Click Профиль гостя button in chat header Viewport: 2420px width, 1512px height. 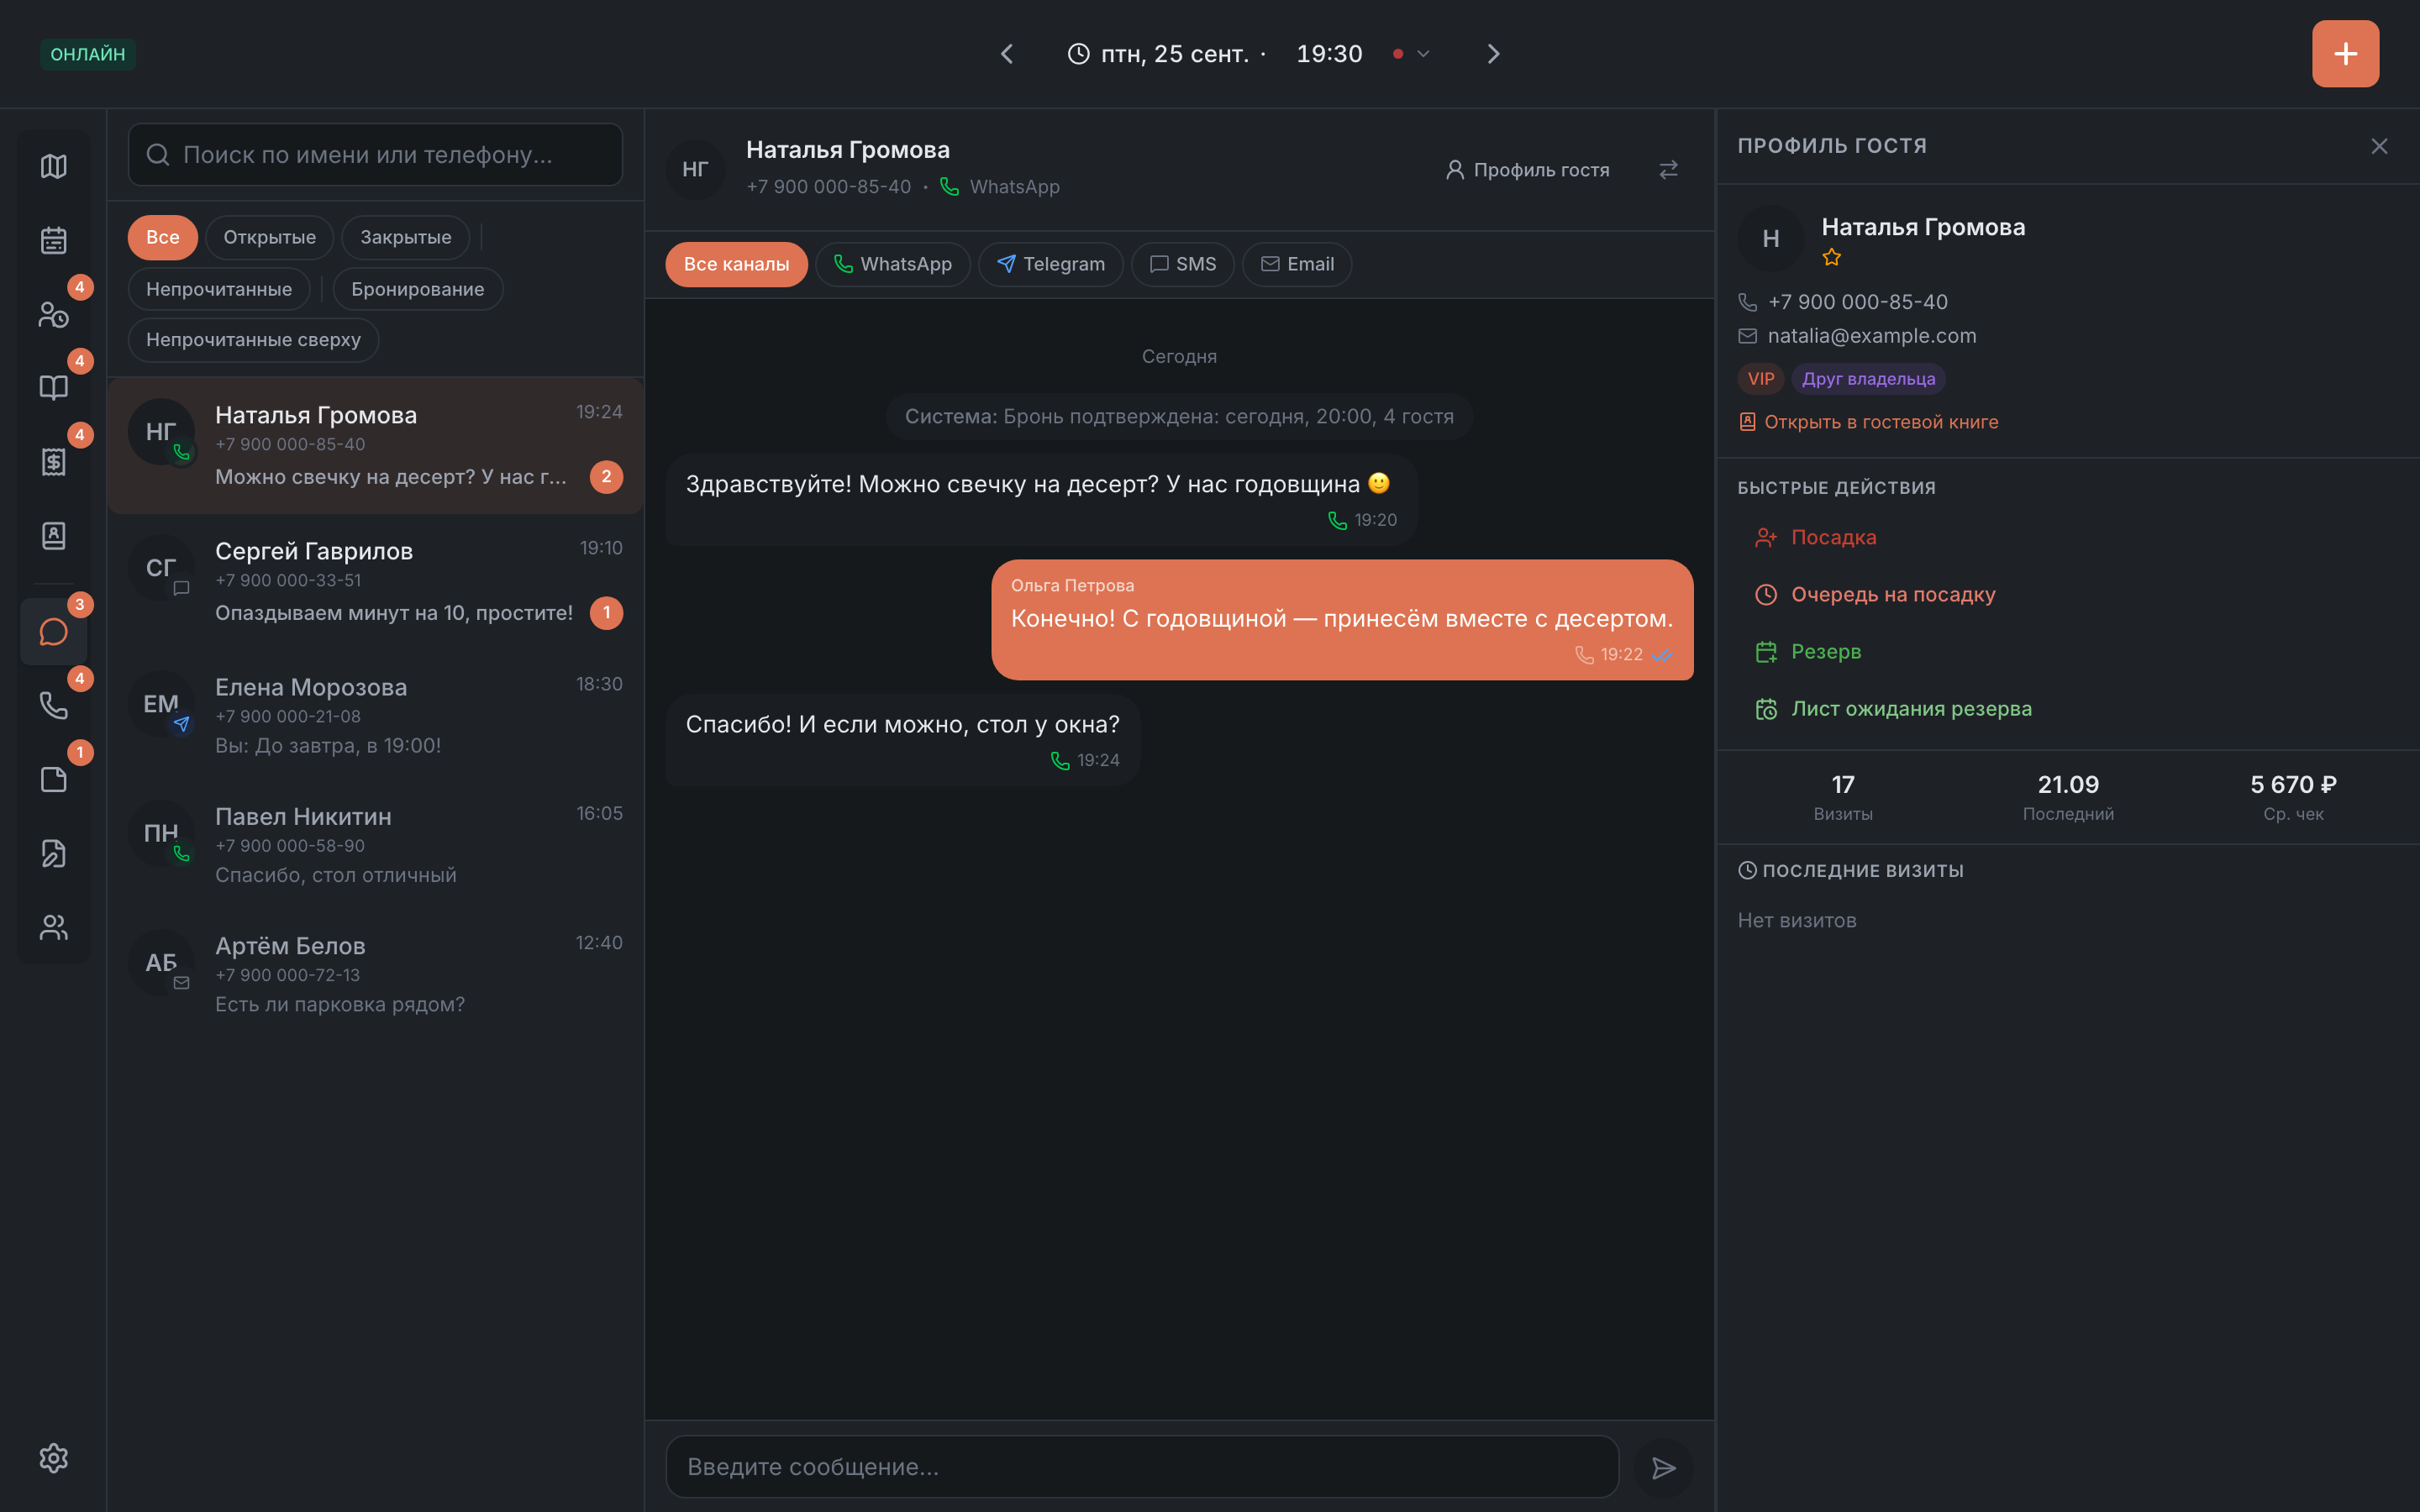1527,170
